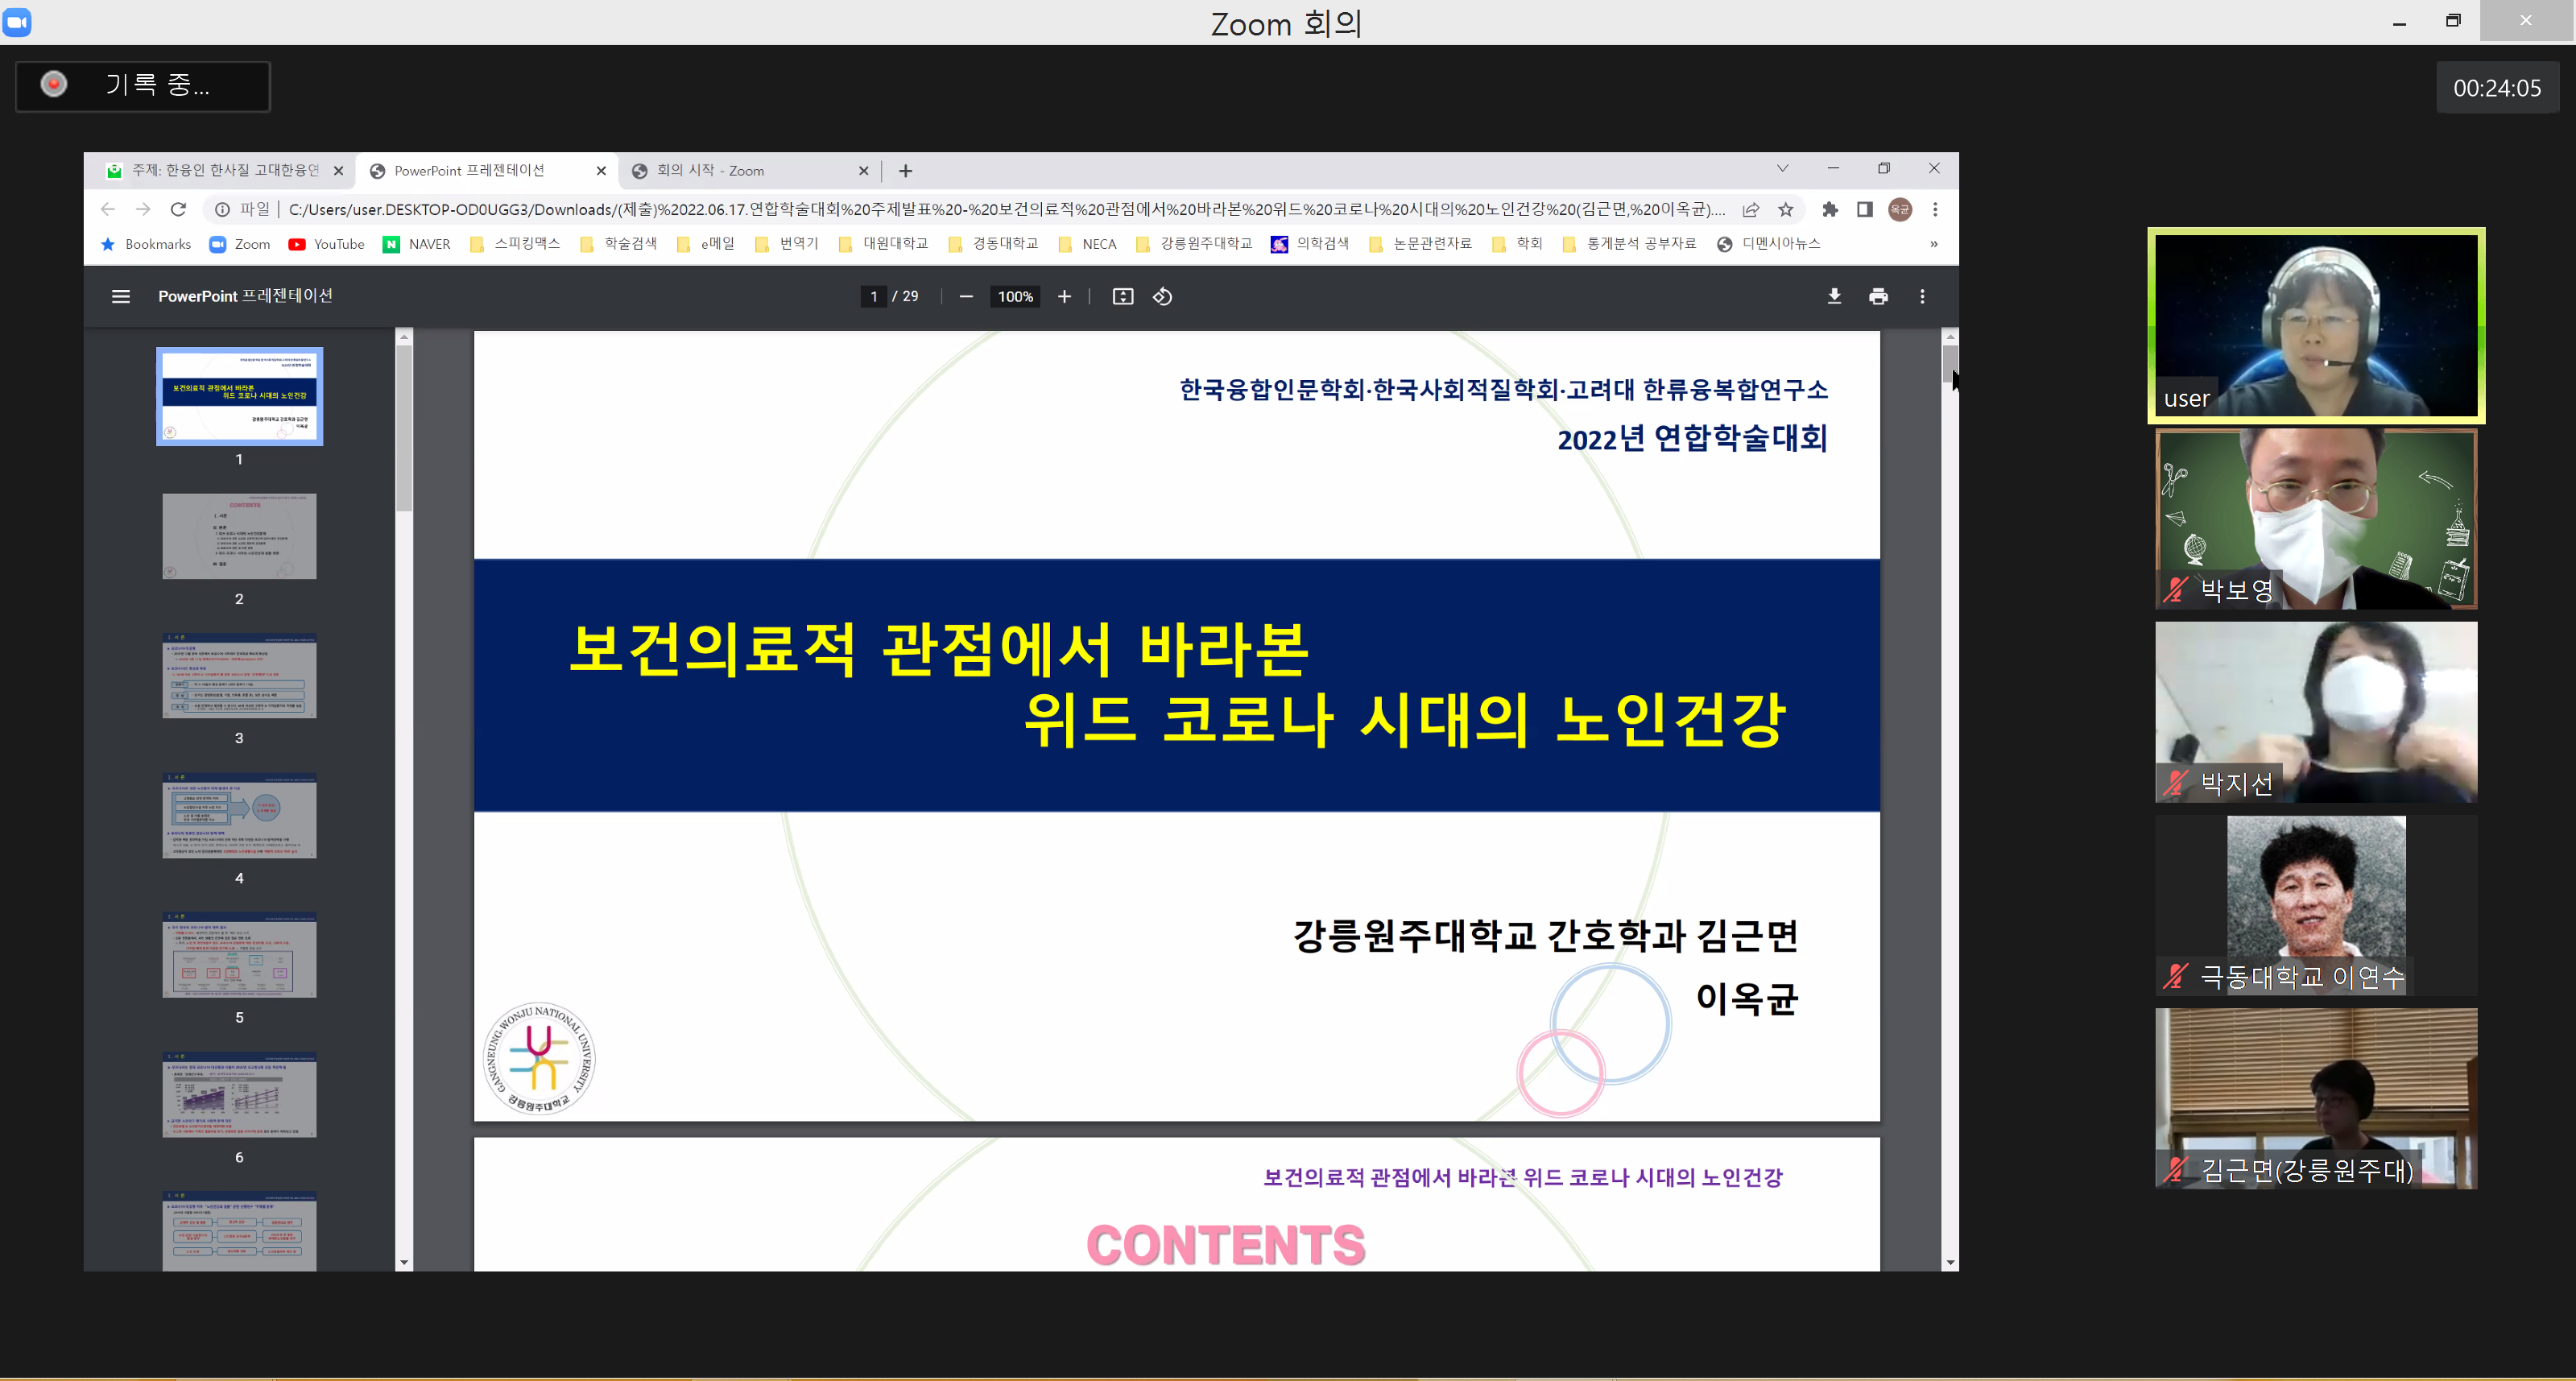Rotate the PDF counterclockwise
This screenshot has height=1381, width=2576.
coord(1162,296)
